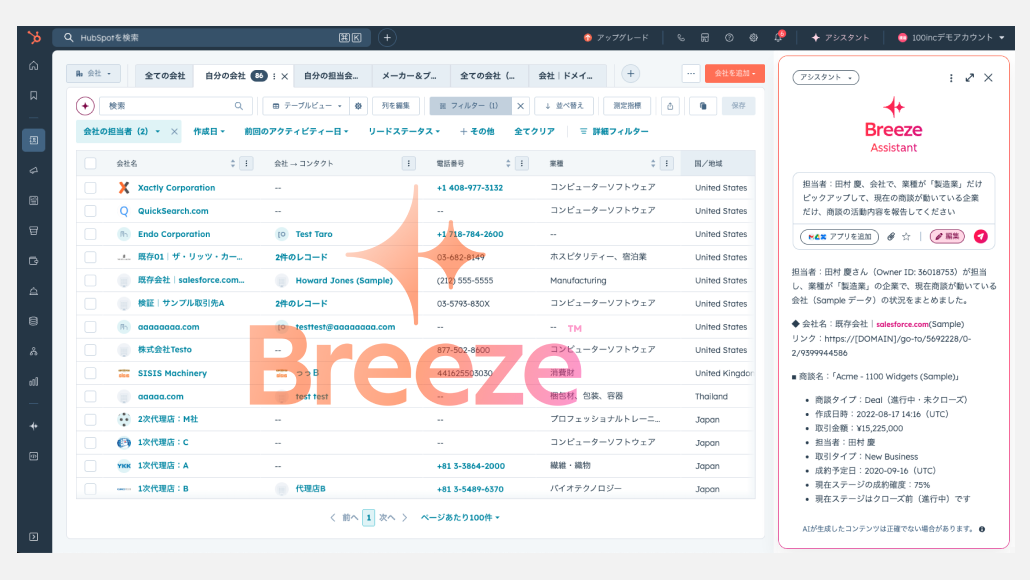
Task: Expand the リードステータス filter dropdown
Action: click(404, 131)
